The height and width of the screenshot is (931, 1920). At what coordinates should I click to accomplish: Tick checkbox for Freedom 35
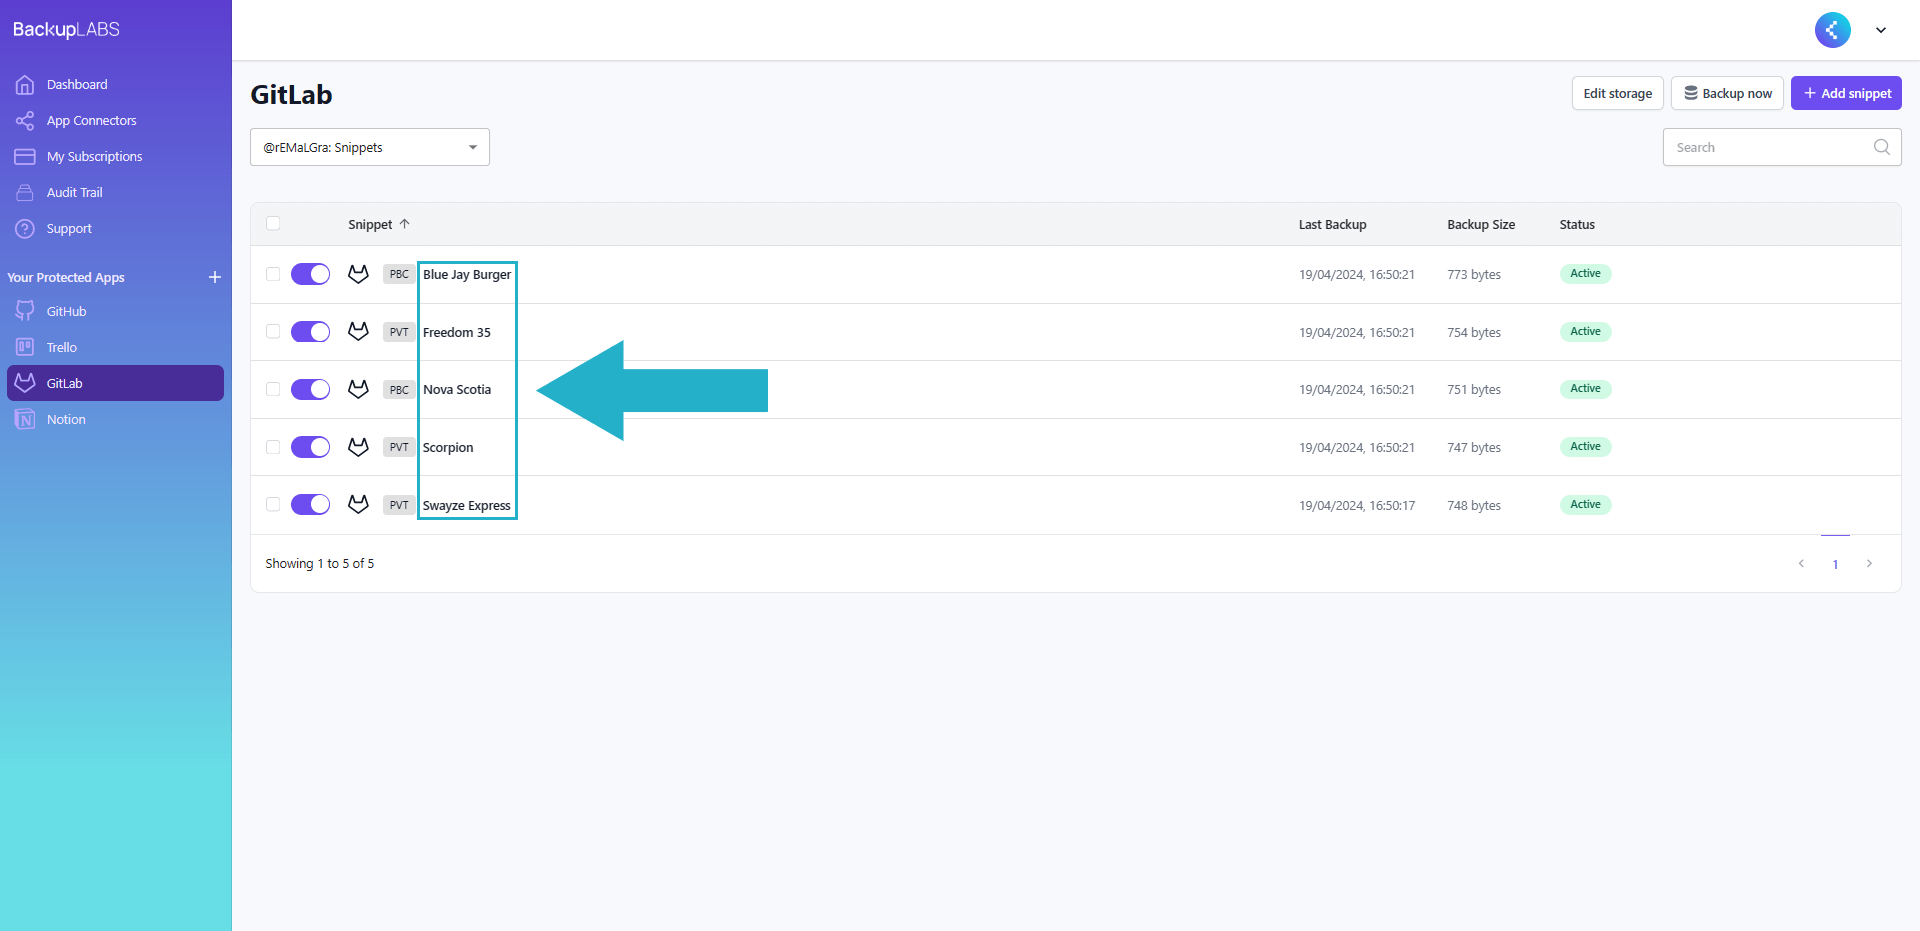273,331
